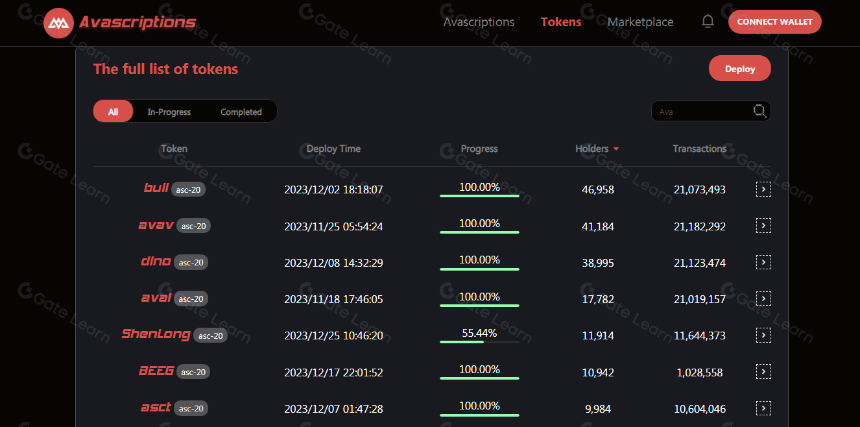This screenshot has height=427, width=860.
Task: Click asc-20 badge next to avav
Action: pos(194,226)
